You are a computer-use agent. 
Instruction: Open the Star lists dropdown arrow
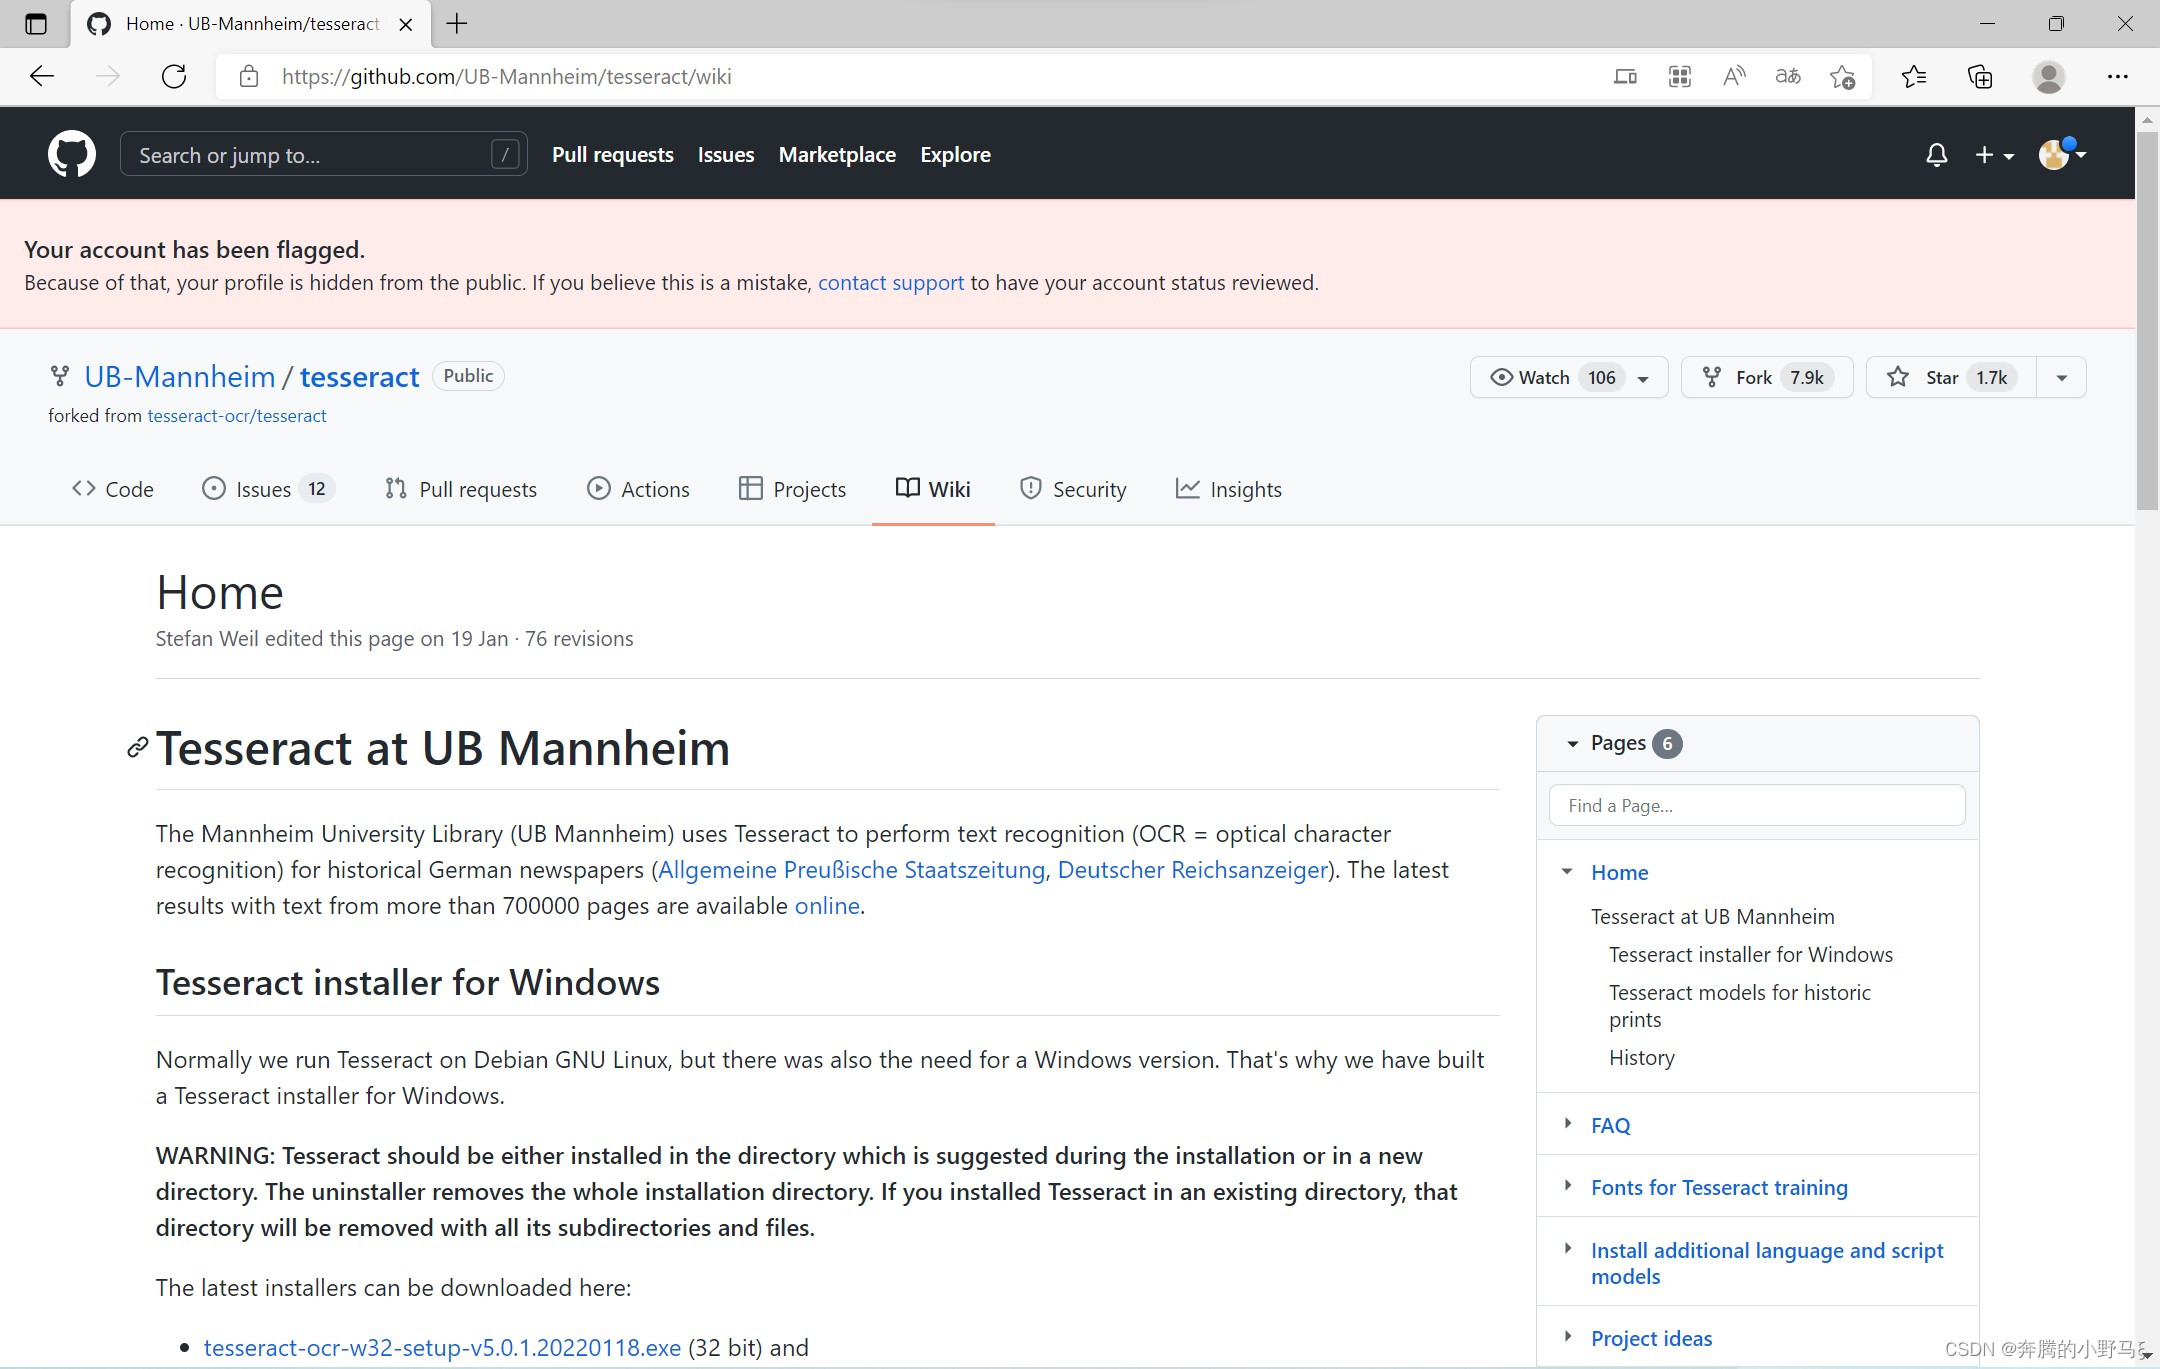(2061, 377)
